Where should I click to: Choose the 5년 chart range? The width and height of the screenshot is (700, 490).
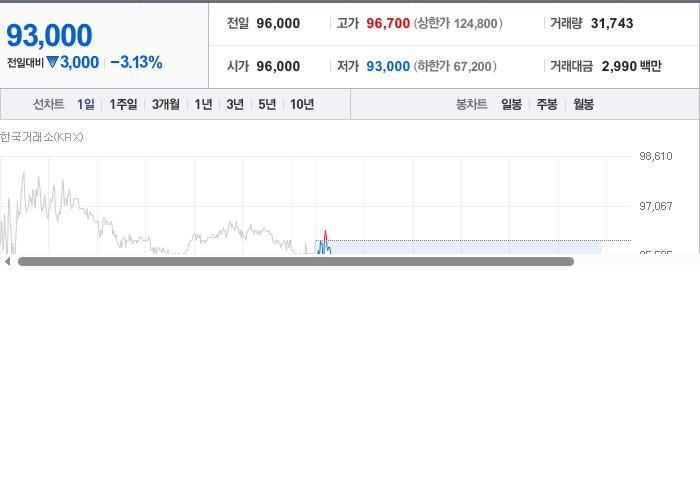[267, 104]
